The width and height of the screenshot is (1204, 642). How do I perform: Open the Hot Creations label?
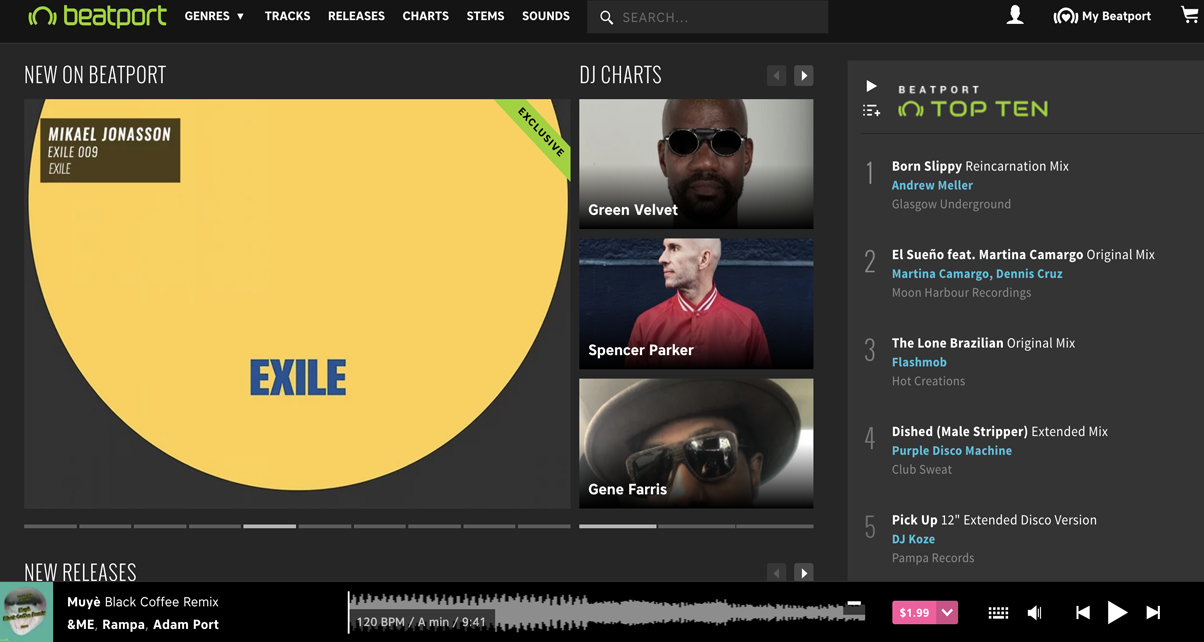(928, 381)
